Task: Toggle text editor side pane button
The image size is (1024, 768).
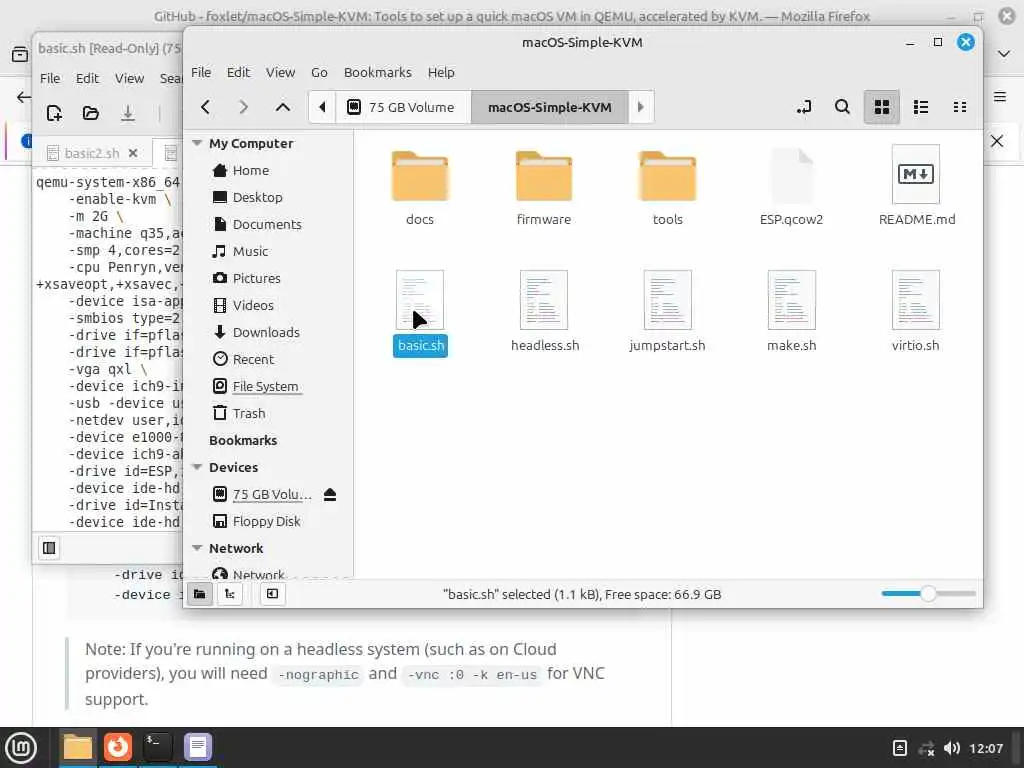Action: (x=49, y=548)
